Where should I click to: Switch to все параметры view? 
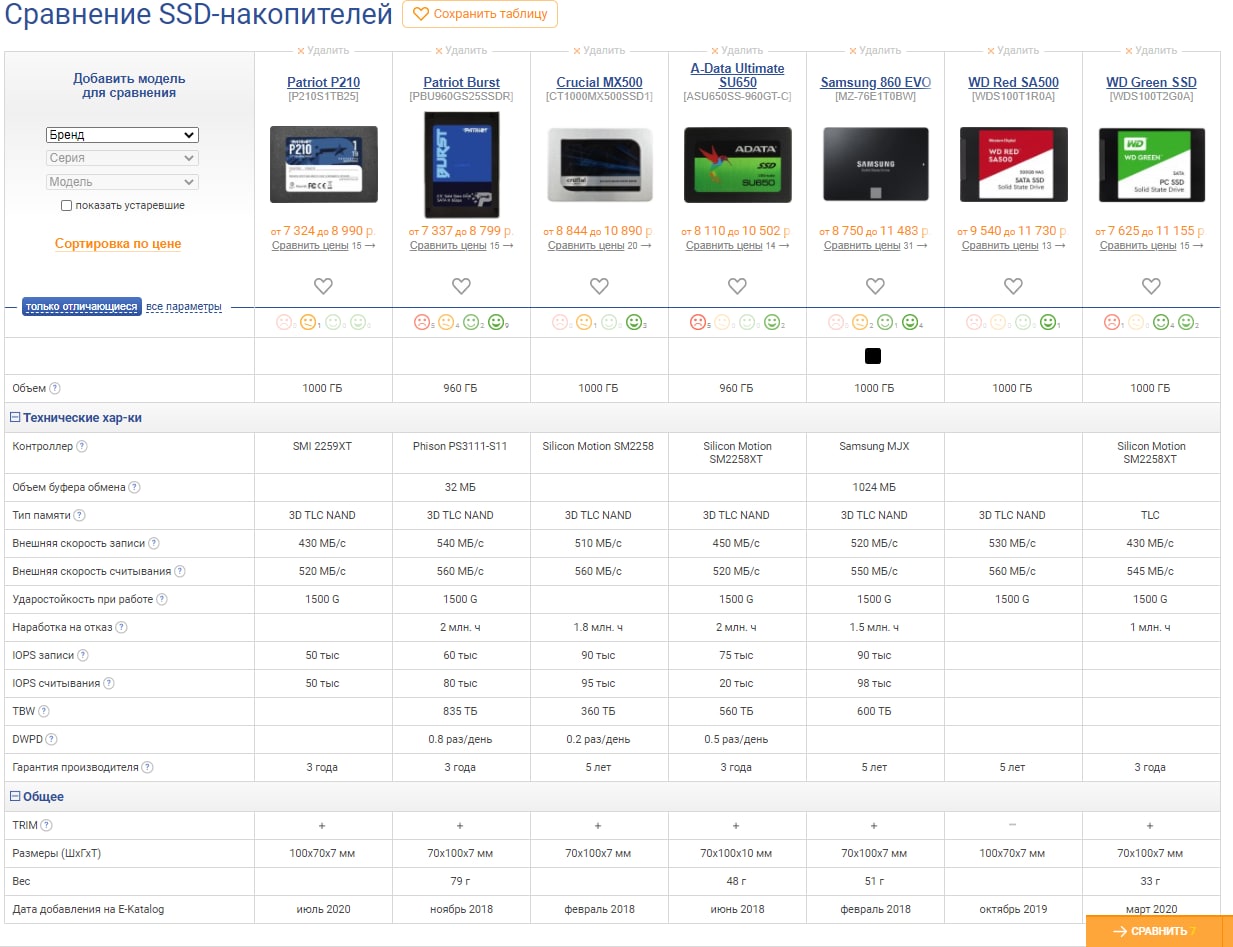pos(184,307)
